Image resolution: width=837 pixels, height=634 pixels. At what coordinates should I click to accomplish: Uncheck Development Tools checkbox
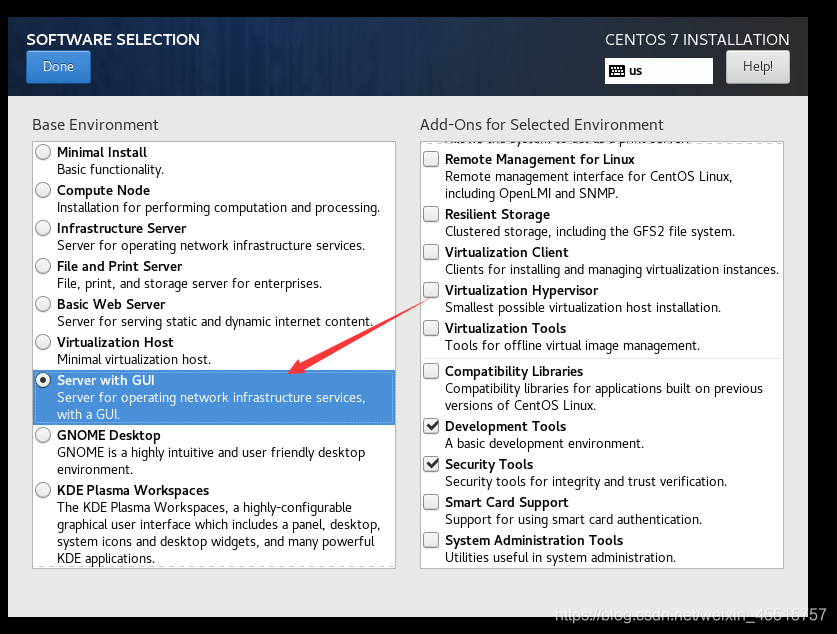click(x=431, y=426)
